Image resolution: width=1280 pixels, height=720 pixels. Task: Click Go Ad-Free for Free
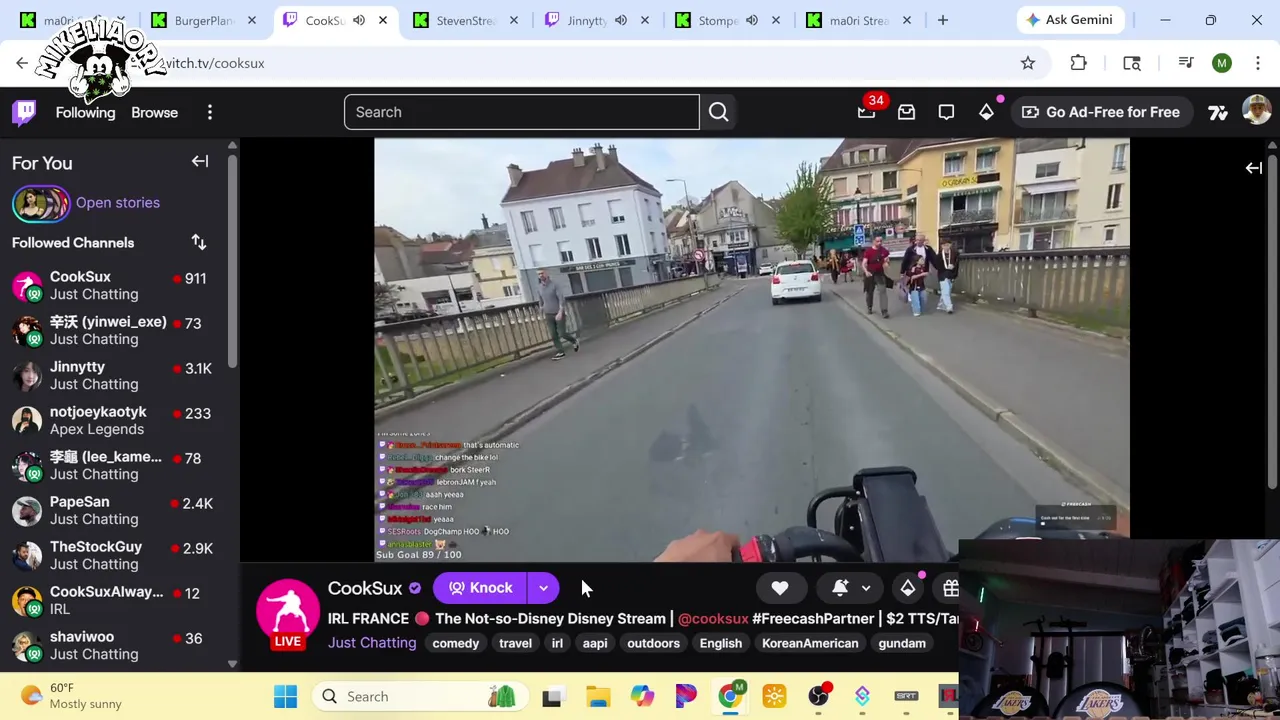point(1101,112)
